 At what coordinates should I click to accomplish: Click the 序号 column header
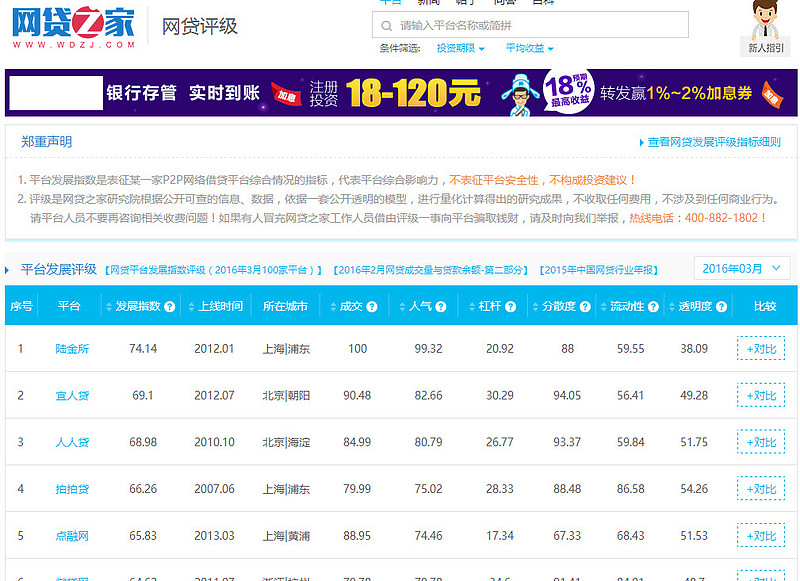[x=21, y=307]
